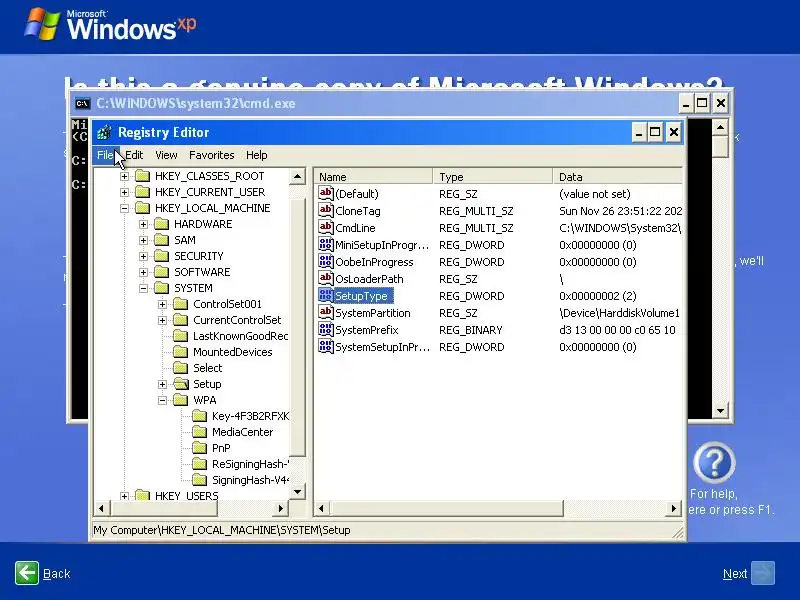Expand the HKEY_CURRENT_USER node
Screen dimensions: 800x600
point(124,192)
